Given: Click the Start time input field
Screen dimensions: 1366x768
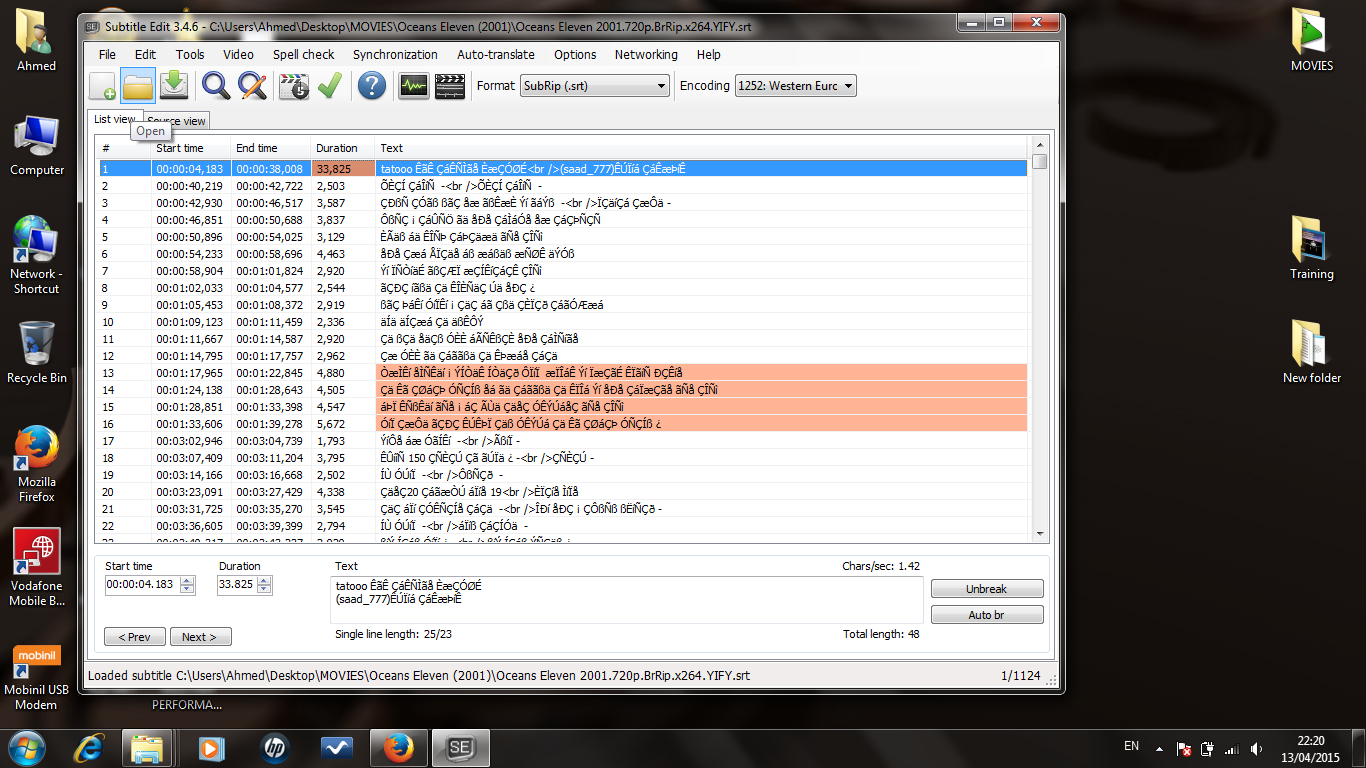Looking at the screenshot, I should click(x=142, y=585).
